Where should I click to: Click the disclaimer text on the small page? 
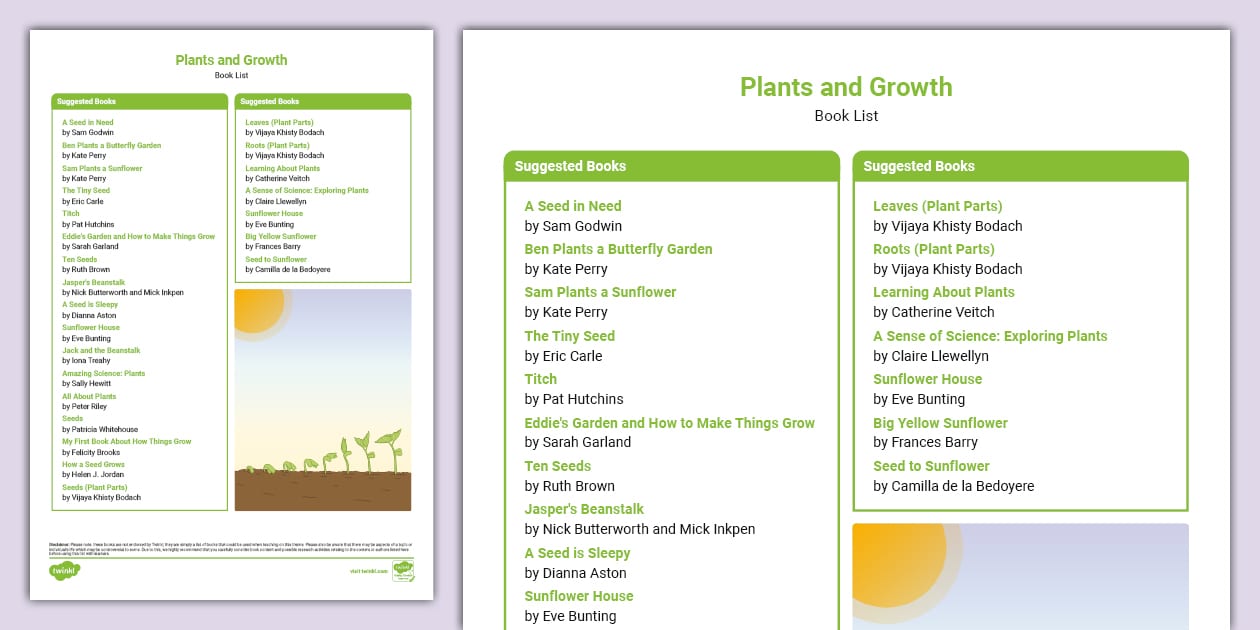point(231,547)
